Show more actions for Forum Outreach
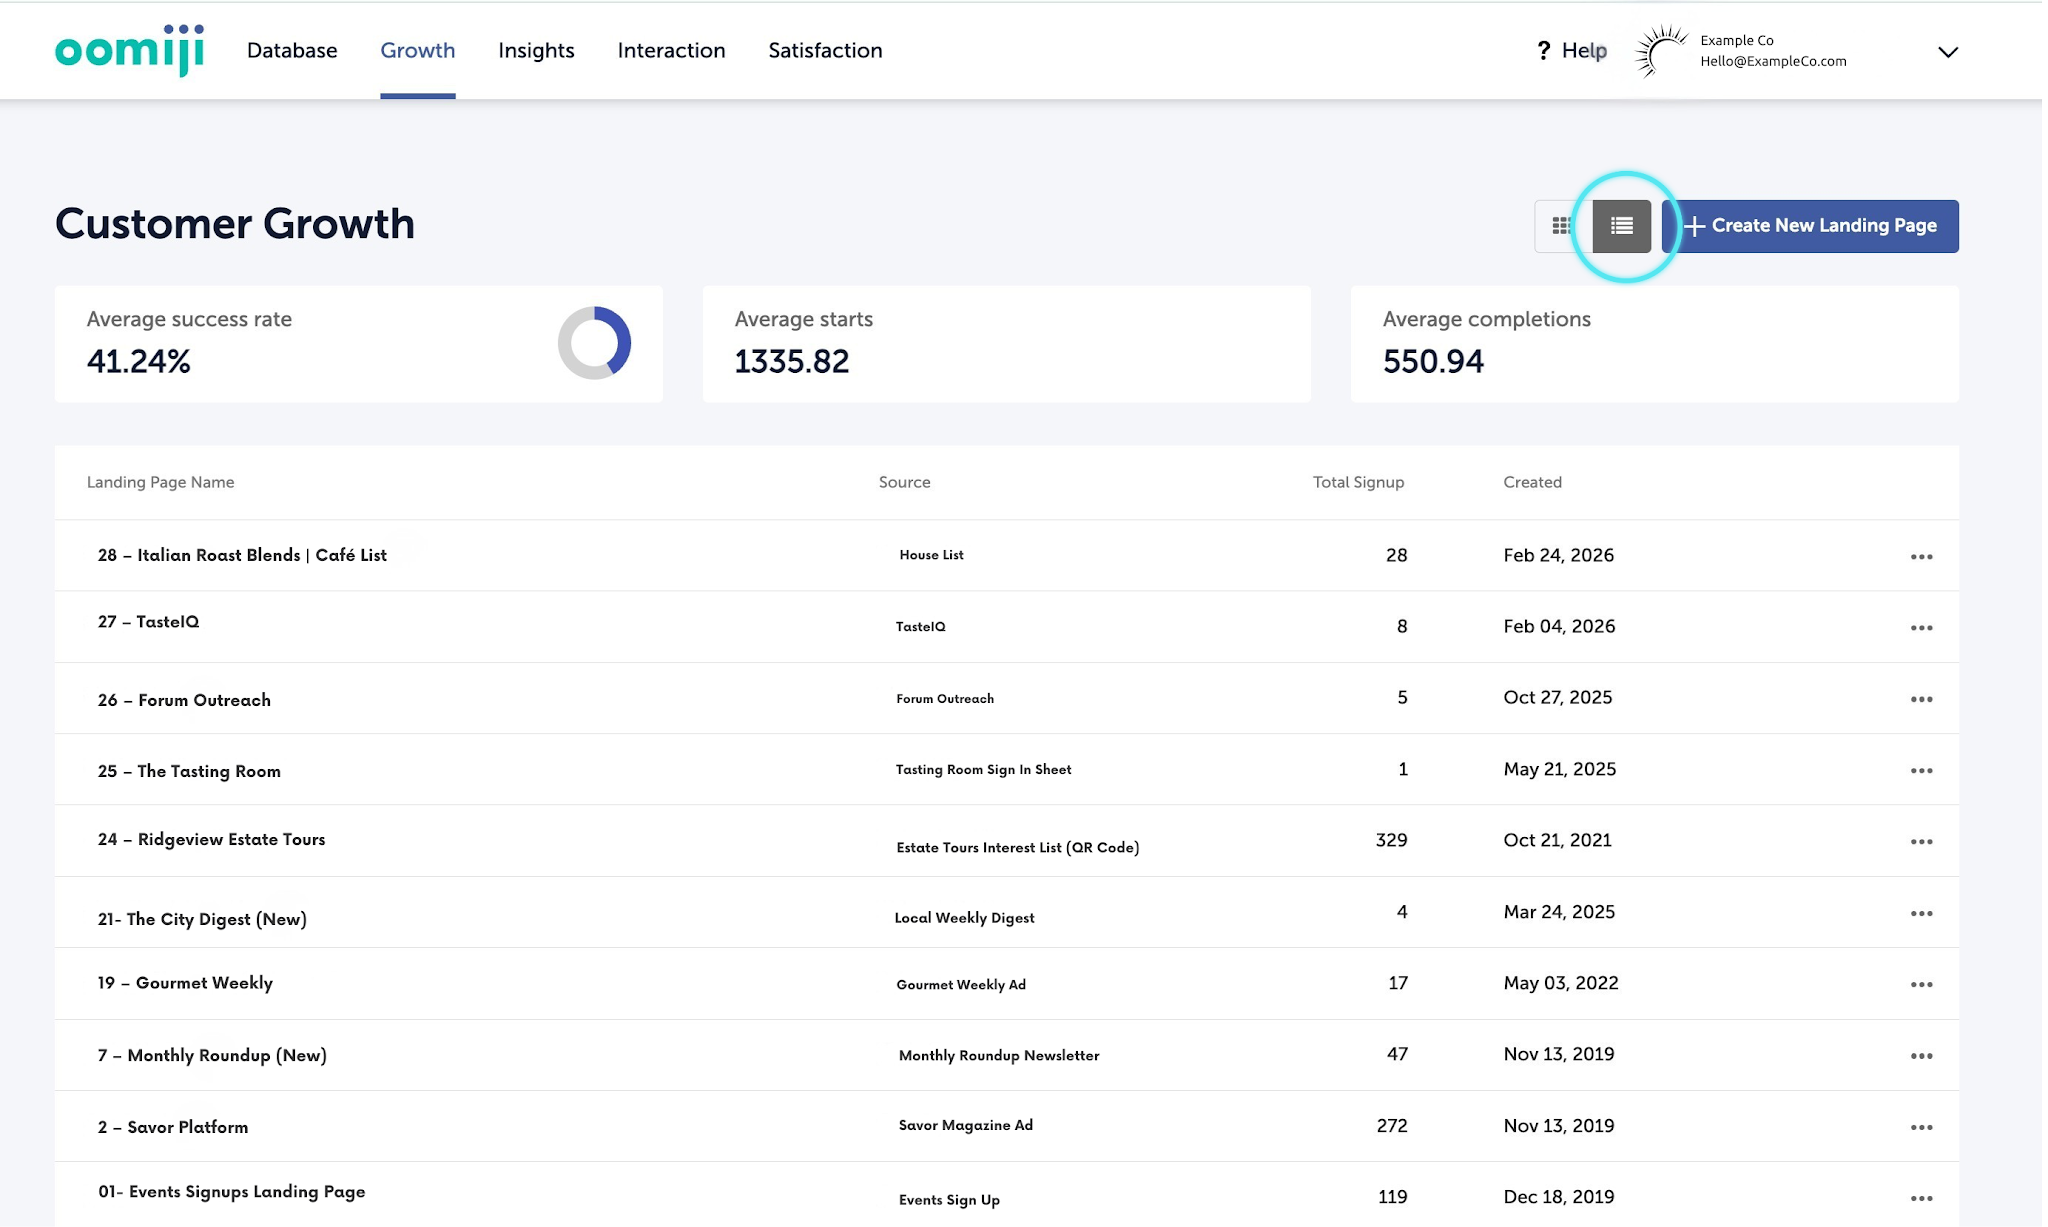The height and width of the screenshot is (1227, 2048). (1921, 699)
